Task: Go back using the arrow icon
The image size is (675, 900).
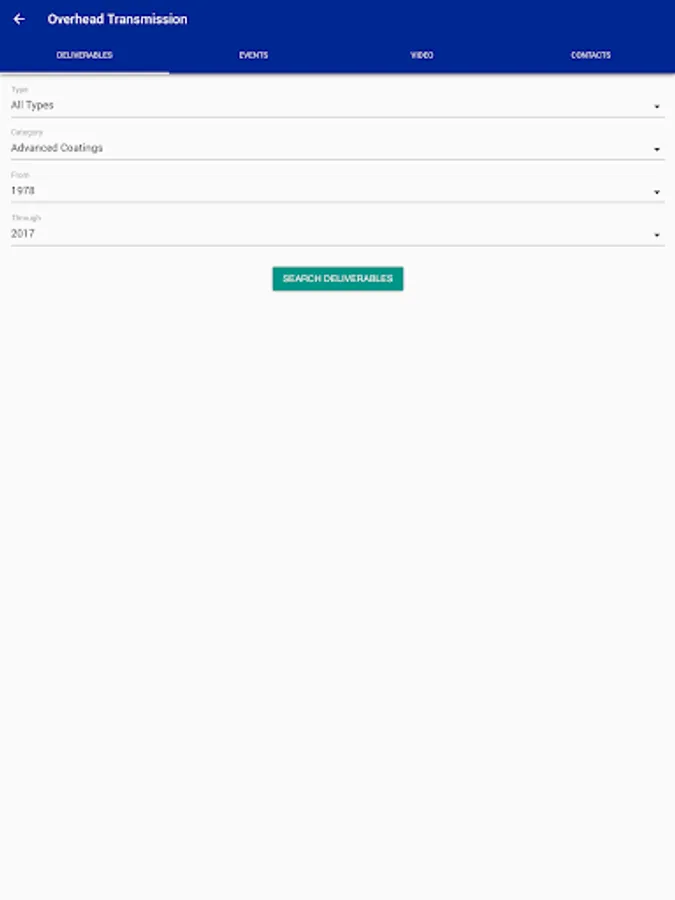Action: [19, 19]
